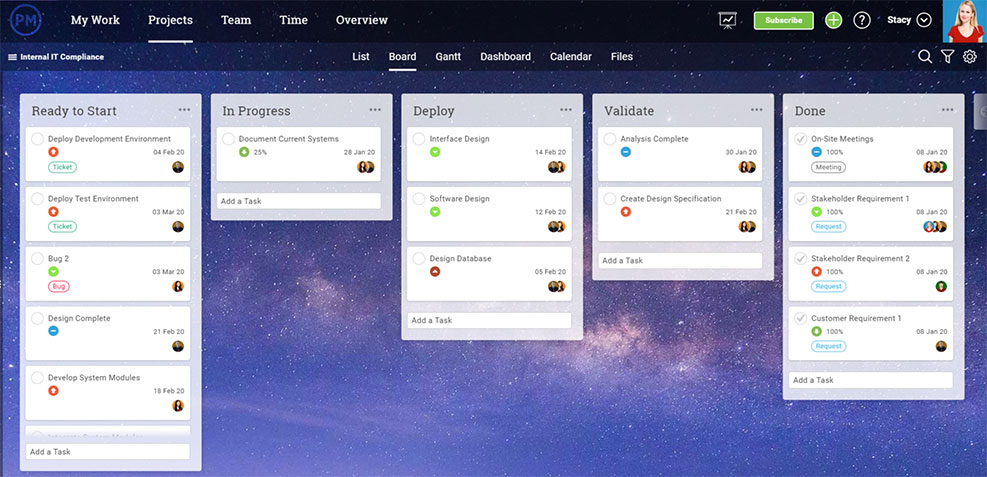Click 100% progress on Stakeholder Requirement 2

(835, 272)
